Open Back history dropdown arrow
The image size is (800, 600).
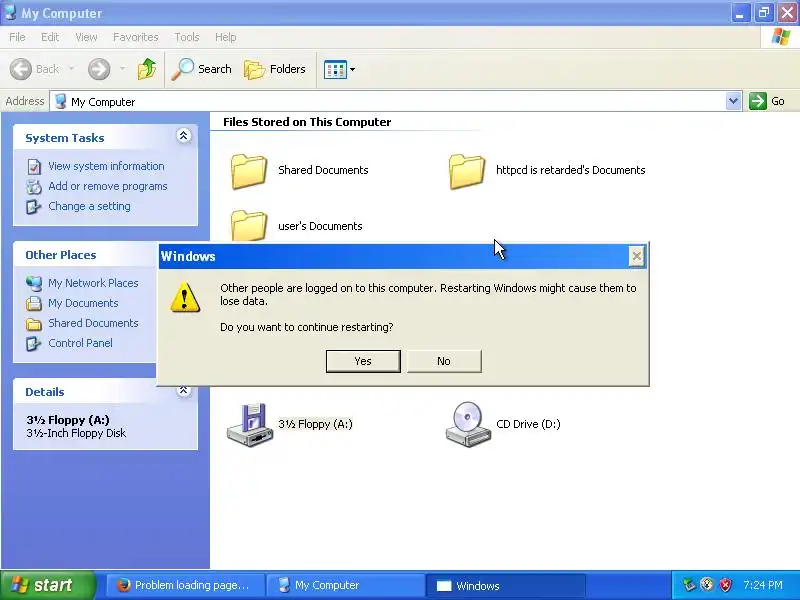71,69
